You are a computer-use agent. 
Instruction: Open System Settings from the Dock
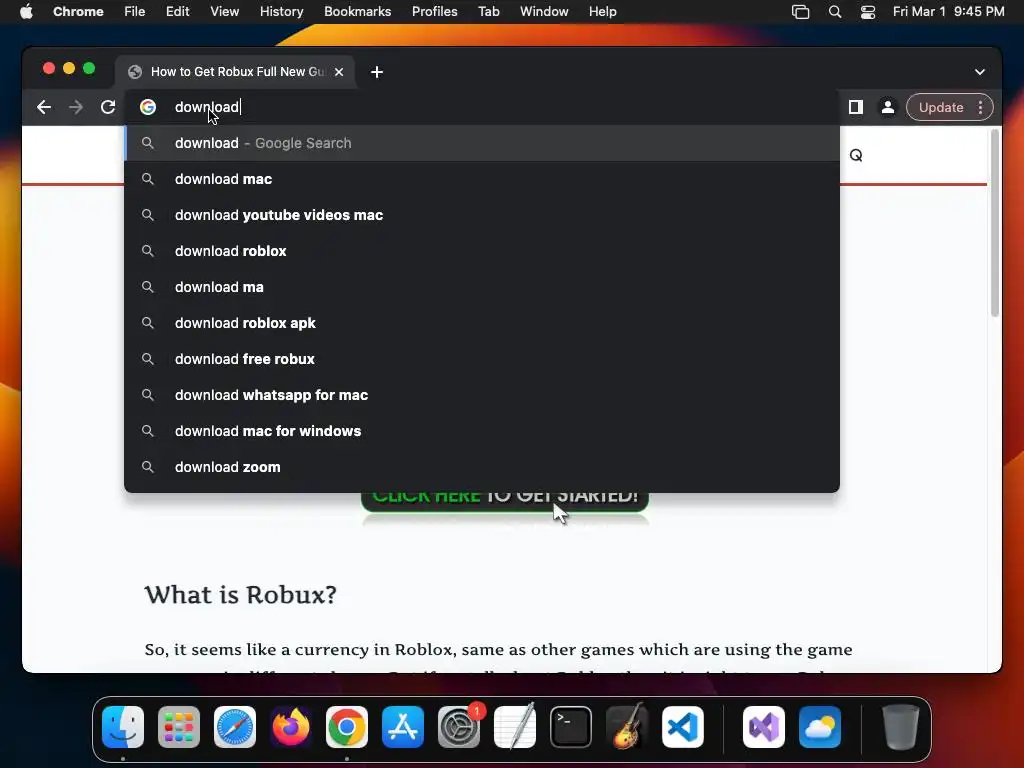pos(459,727)
